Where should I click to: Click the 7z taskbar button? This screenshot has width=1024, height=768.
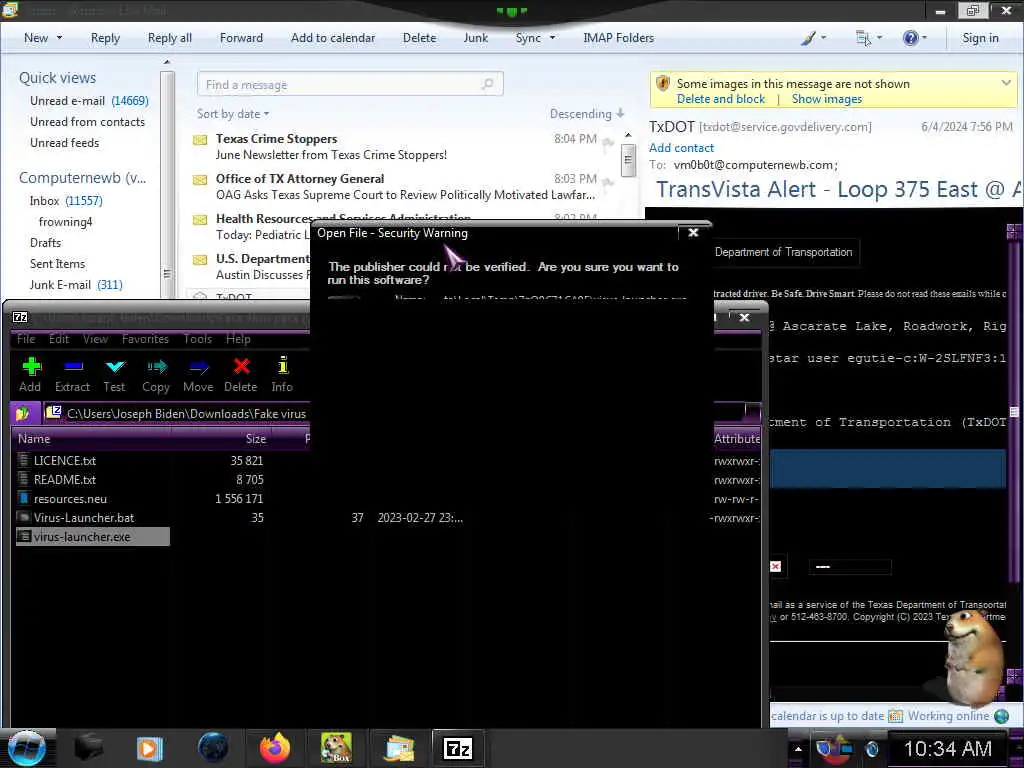[458, 748]
